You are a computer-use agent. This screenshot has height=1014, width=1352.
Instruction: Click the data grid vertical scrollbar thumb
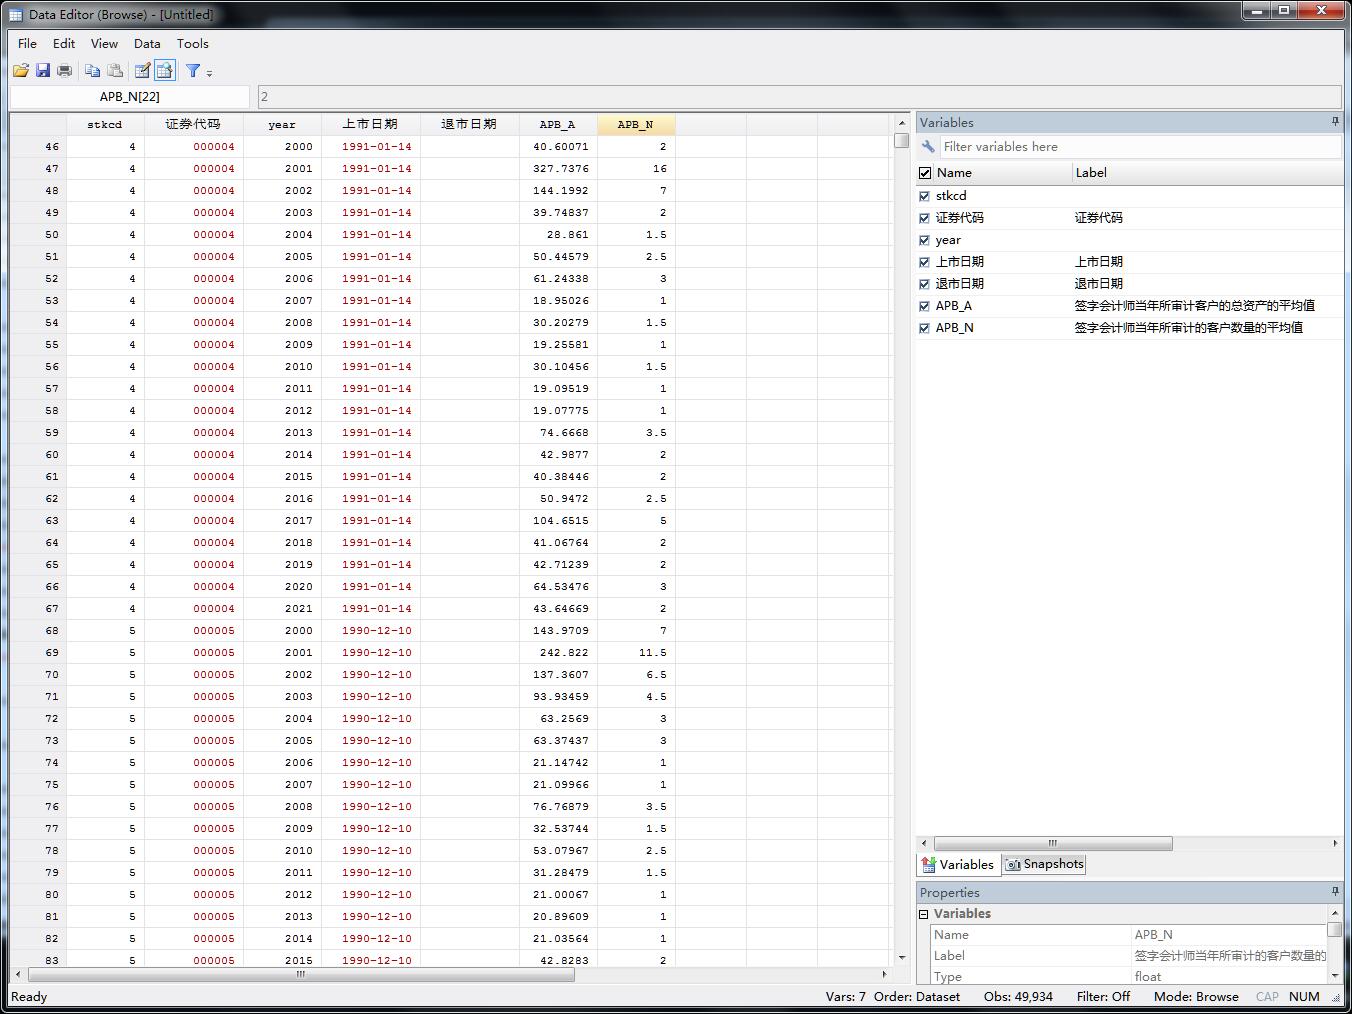(x=902, y=140)
